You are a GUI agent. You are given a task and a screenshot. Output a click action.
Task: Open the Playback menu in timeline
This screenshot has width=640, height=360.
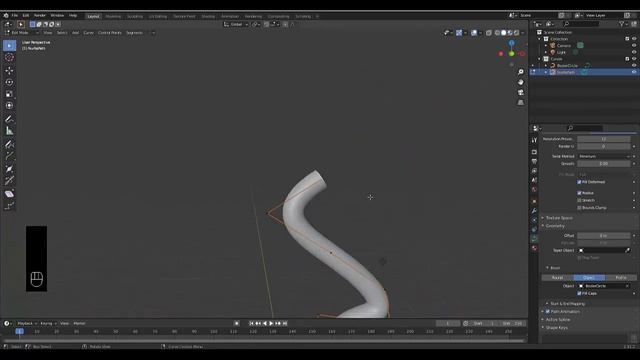(27, 323)
